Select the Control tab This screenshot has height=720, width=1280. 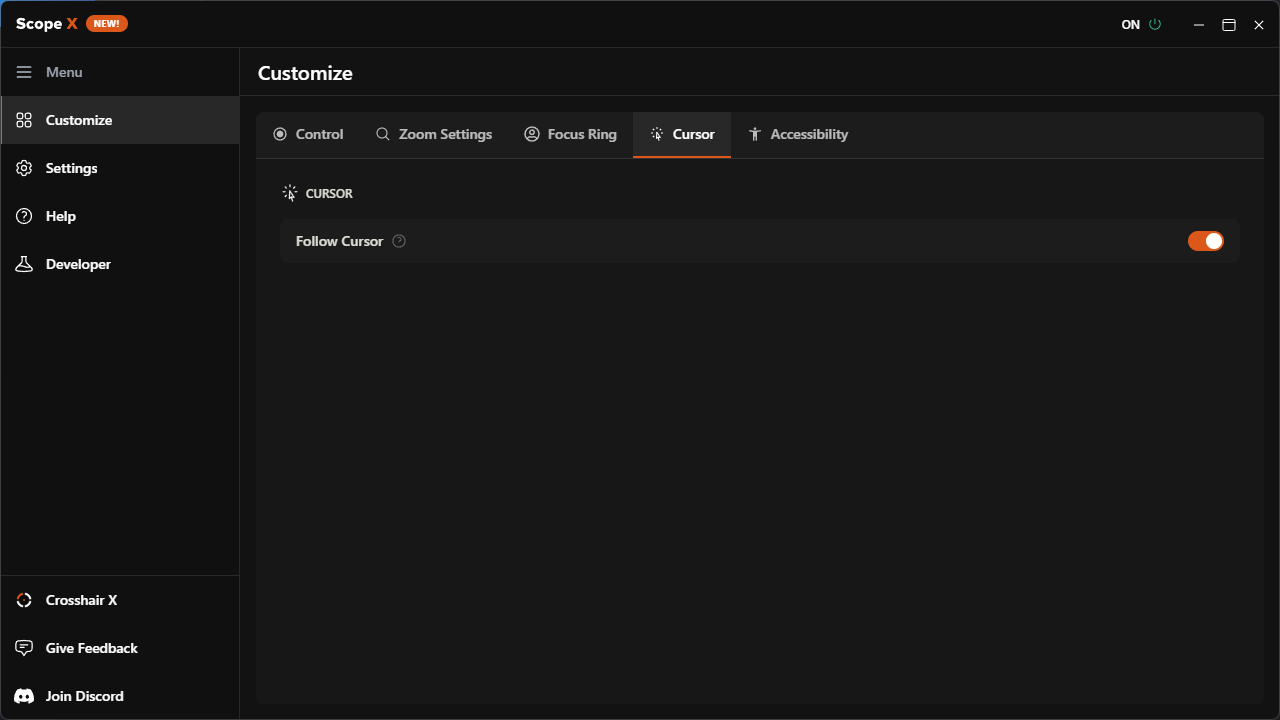tap(308, 133)
